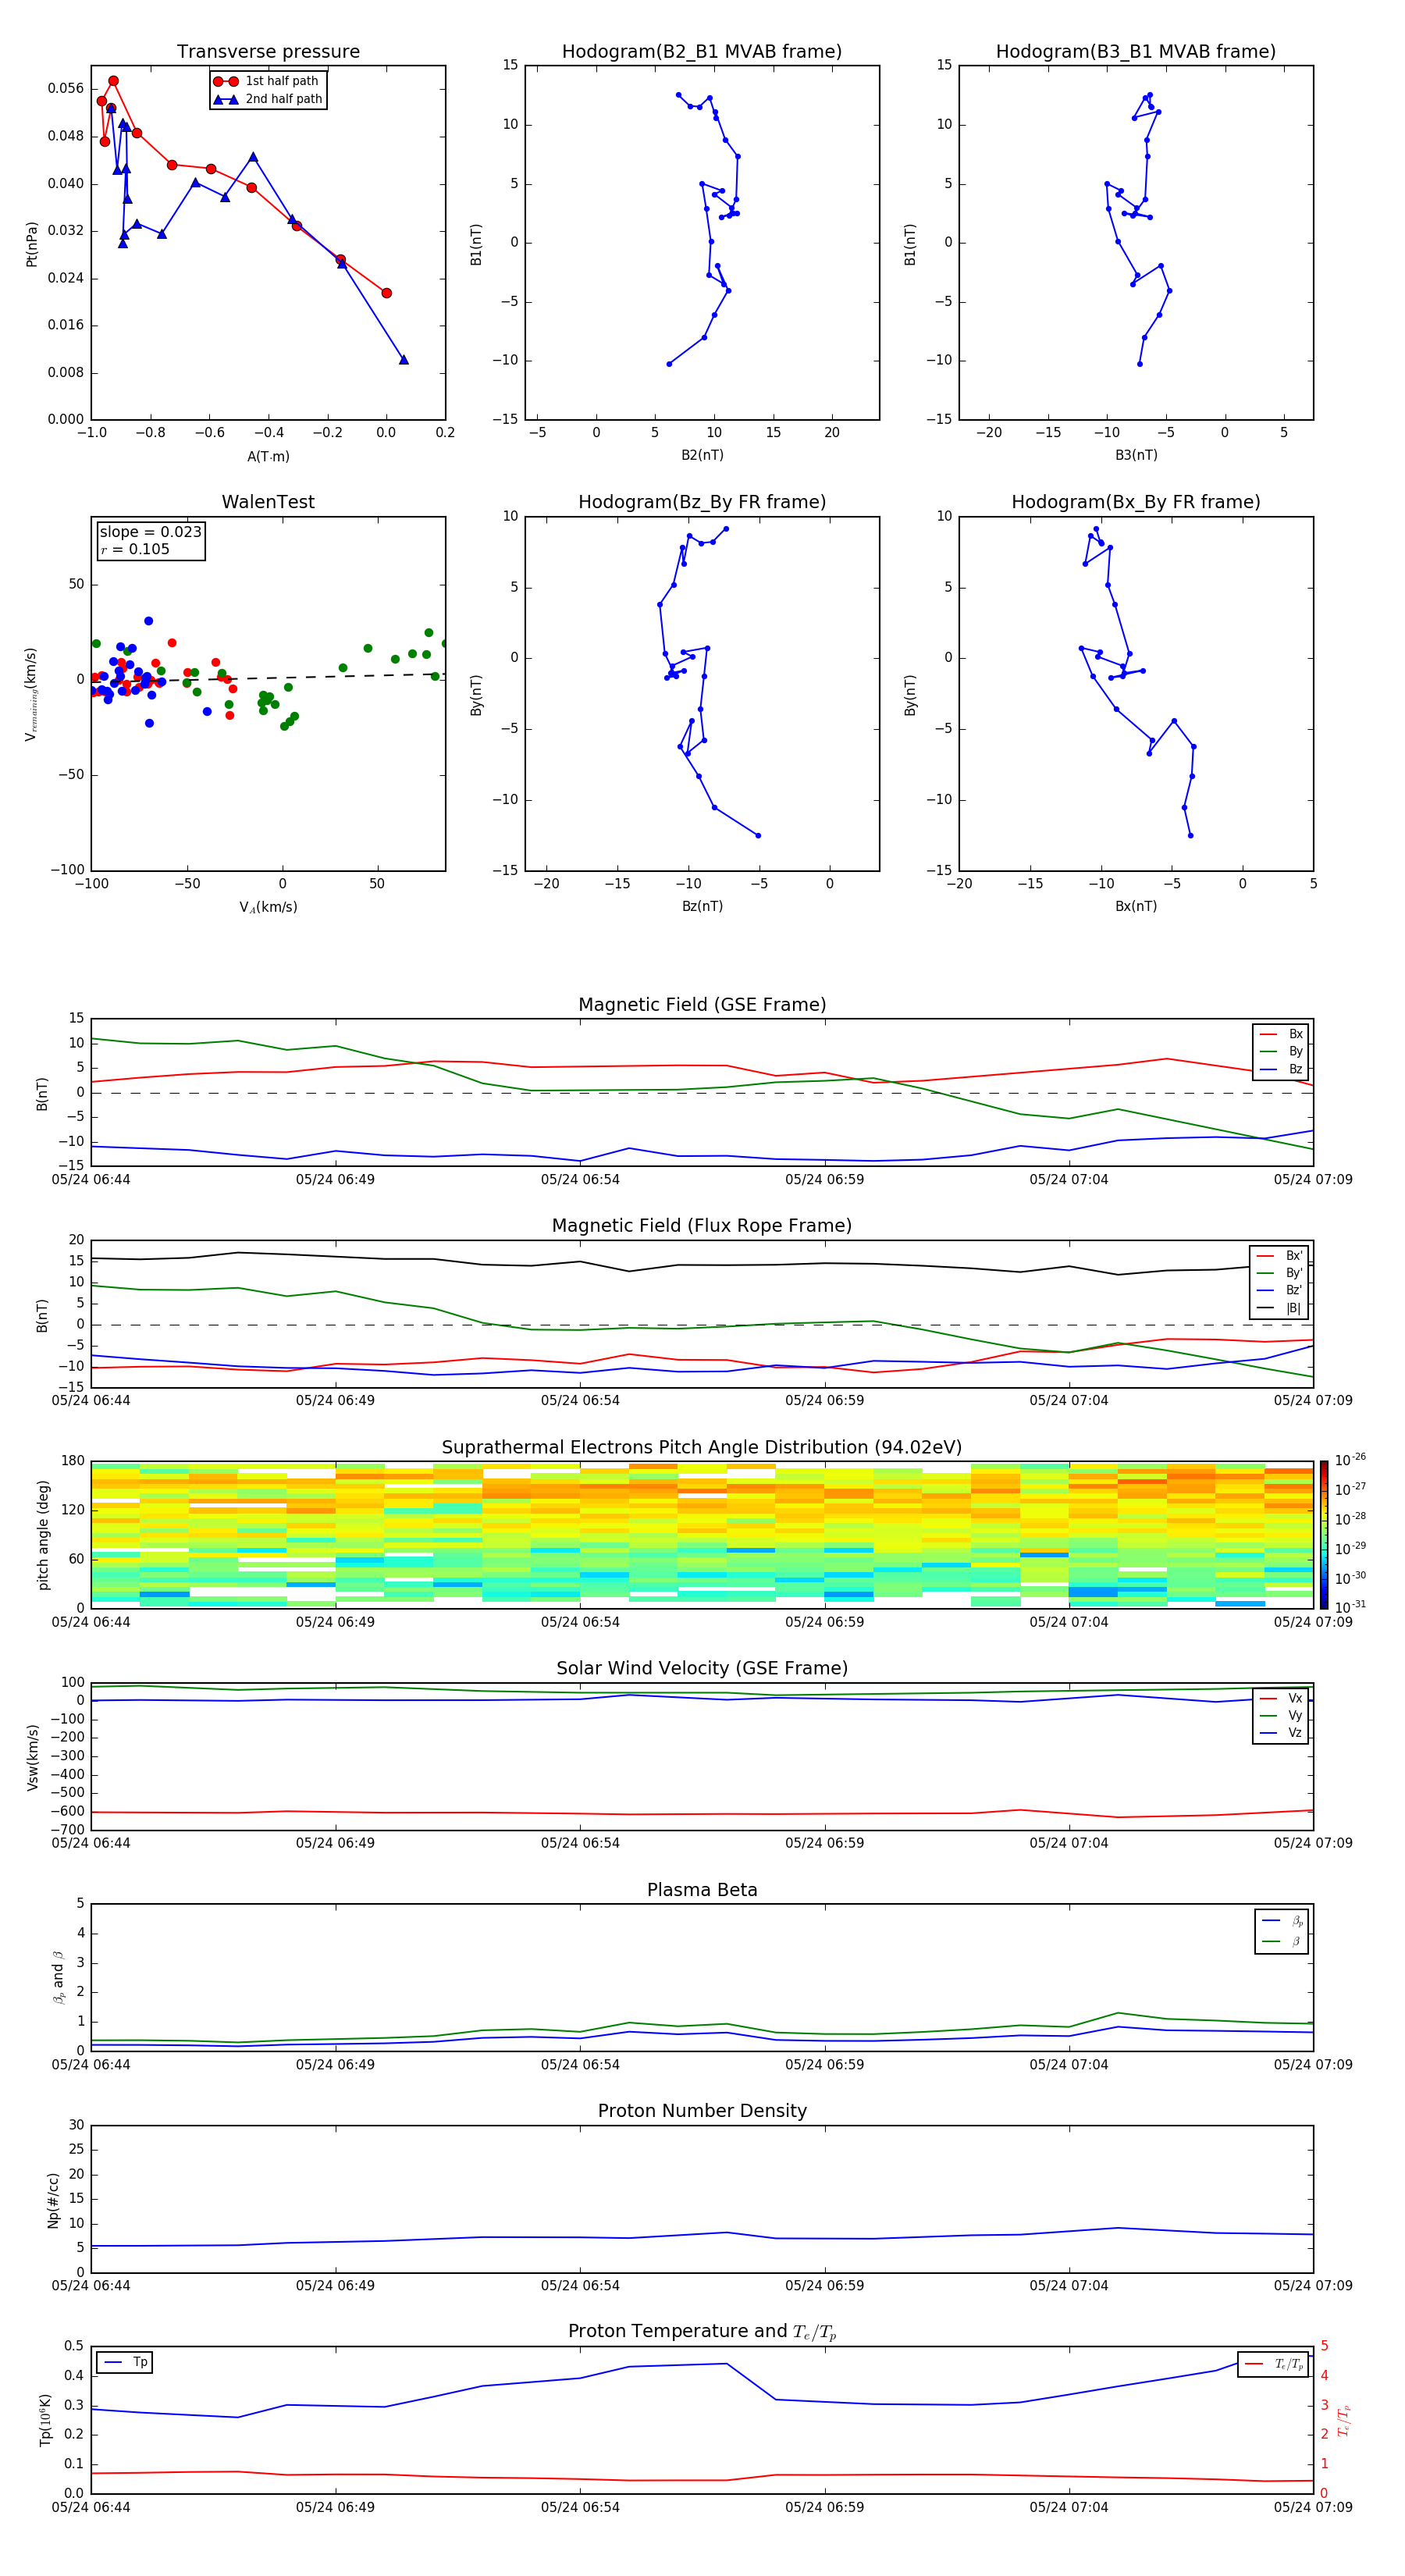Select "Vx" in the velocity legend
The height and width of the screenshot is (2576, 1405).
tap(1282, 1698)
